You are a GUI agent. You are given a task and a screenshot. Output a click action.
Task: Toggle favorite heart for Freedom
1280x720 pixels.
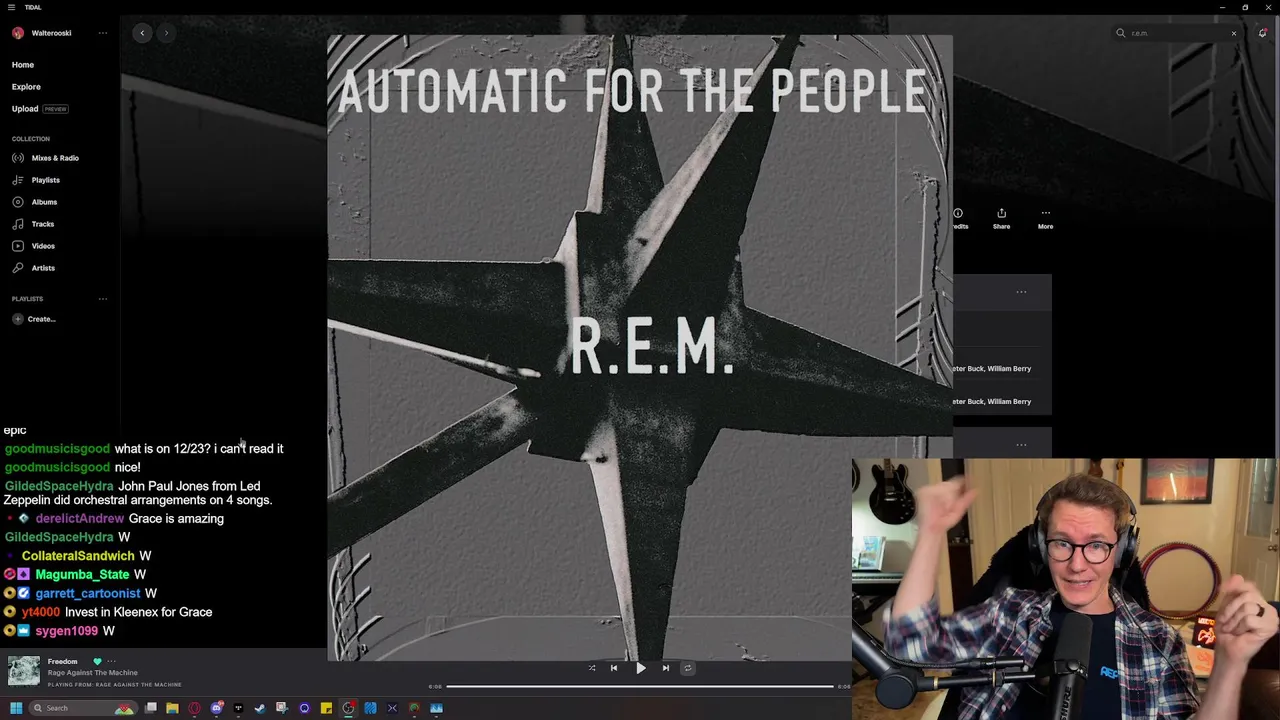tap(97, 661)
